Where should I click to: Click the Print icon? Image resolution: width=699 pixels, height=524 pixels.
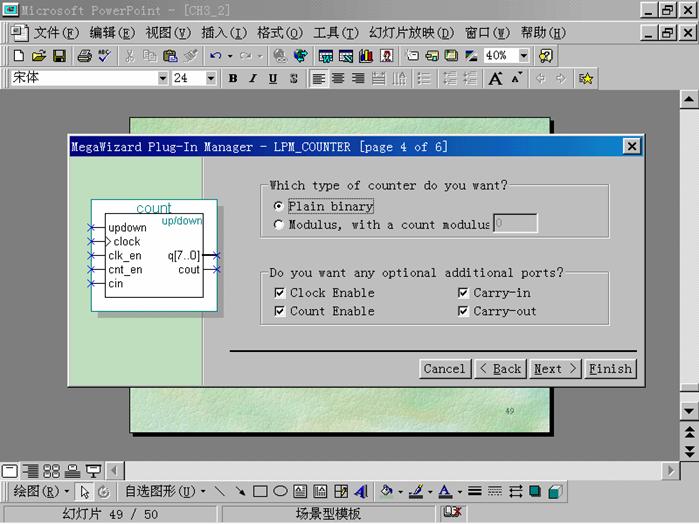click(84, 56)
